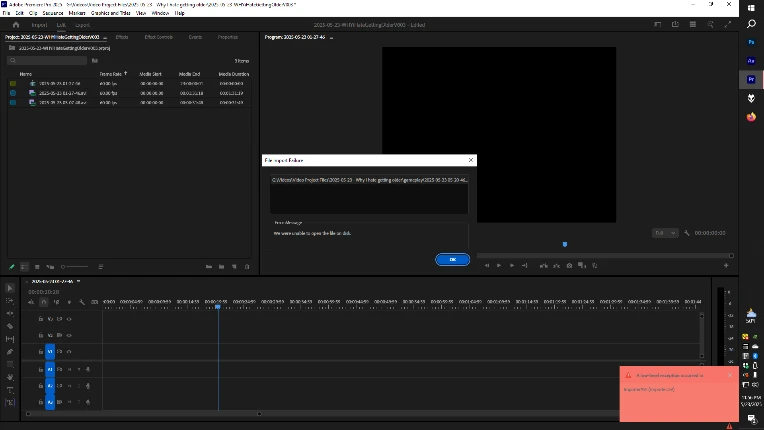Select the Razor tool
The image size is (764, 430).
(10, 326)
